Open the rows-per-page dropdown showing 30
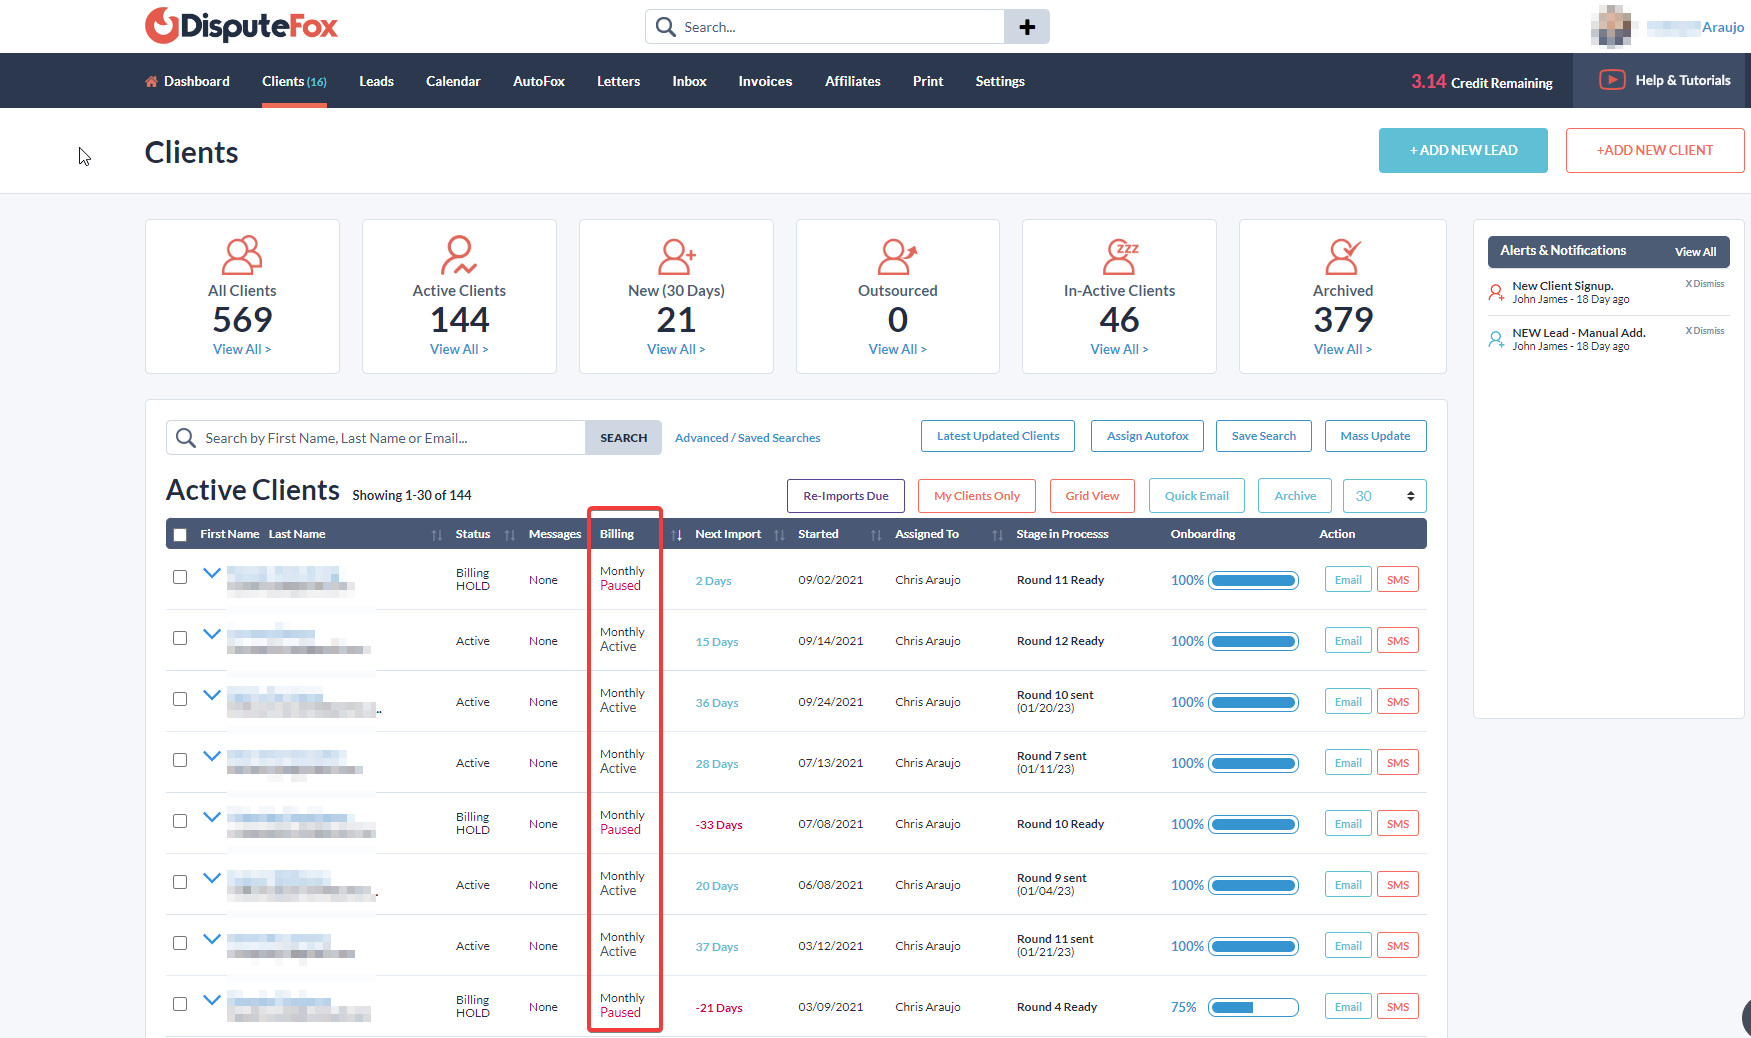1751x1038 pixels. coord(1384,496)
